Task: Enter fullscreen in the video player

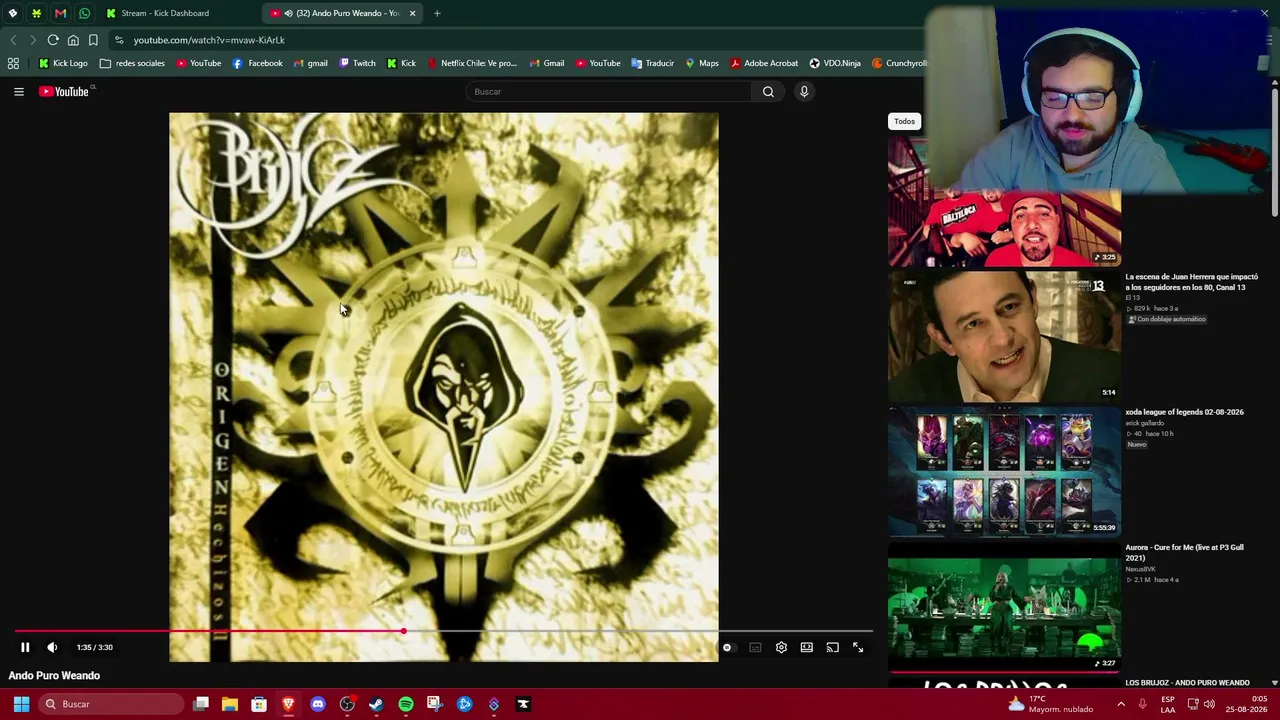Action: point(858,647)
